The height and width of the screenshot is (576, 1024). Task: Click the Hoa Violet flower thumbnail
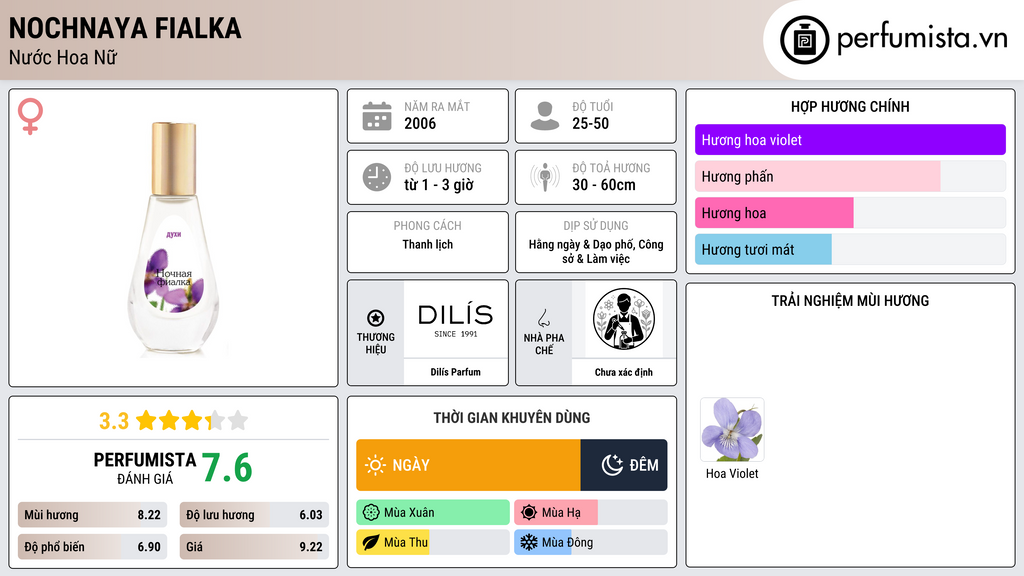[732, 430]
